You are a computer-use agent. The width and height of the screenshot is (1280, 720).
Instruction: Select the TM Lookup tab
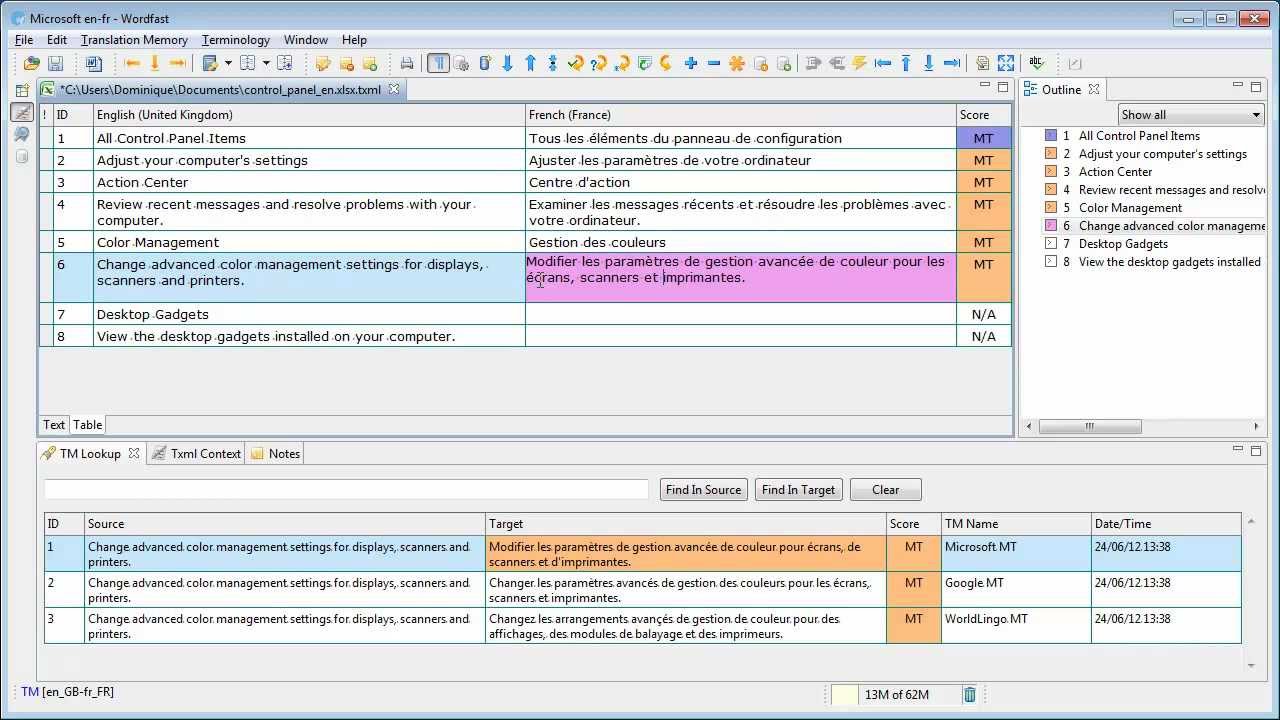tap(90, 454)
